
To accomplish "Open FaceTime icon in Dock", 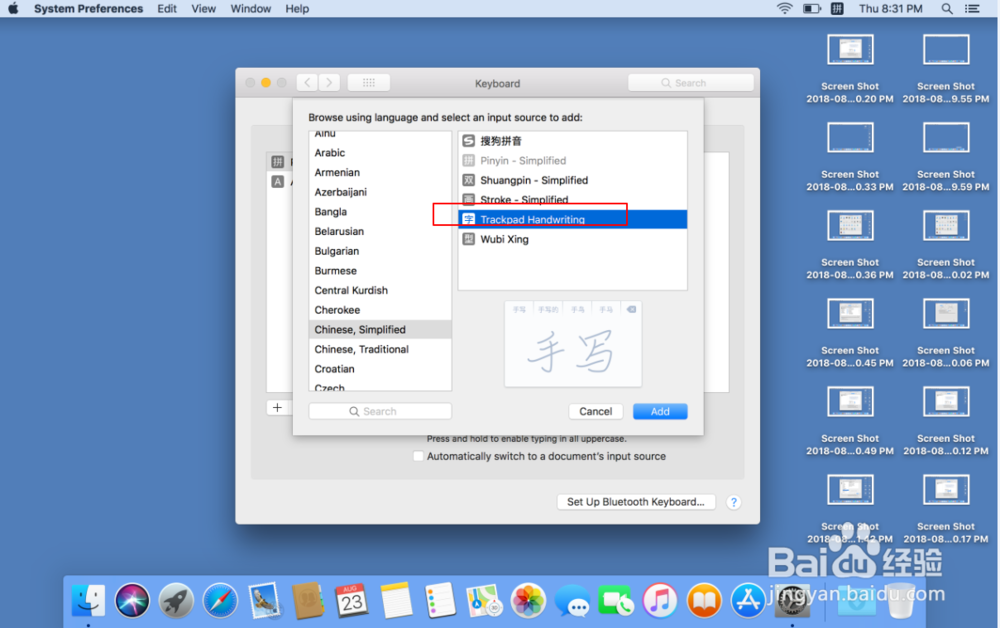I will tap(616, 600).
